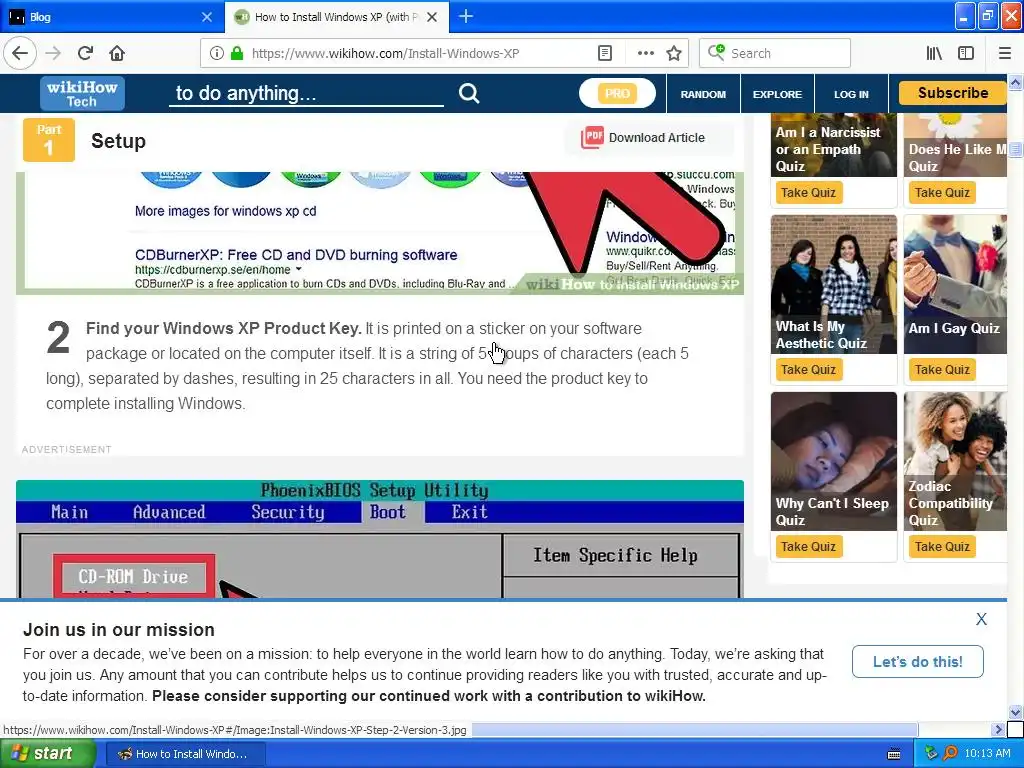
Task: Click the page scrollbar down arrow
Action: [1015, 712]
